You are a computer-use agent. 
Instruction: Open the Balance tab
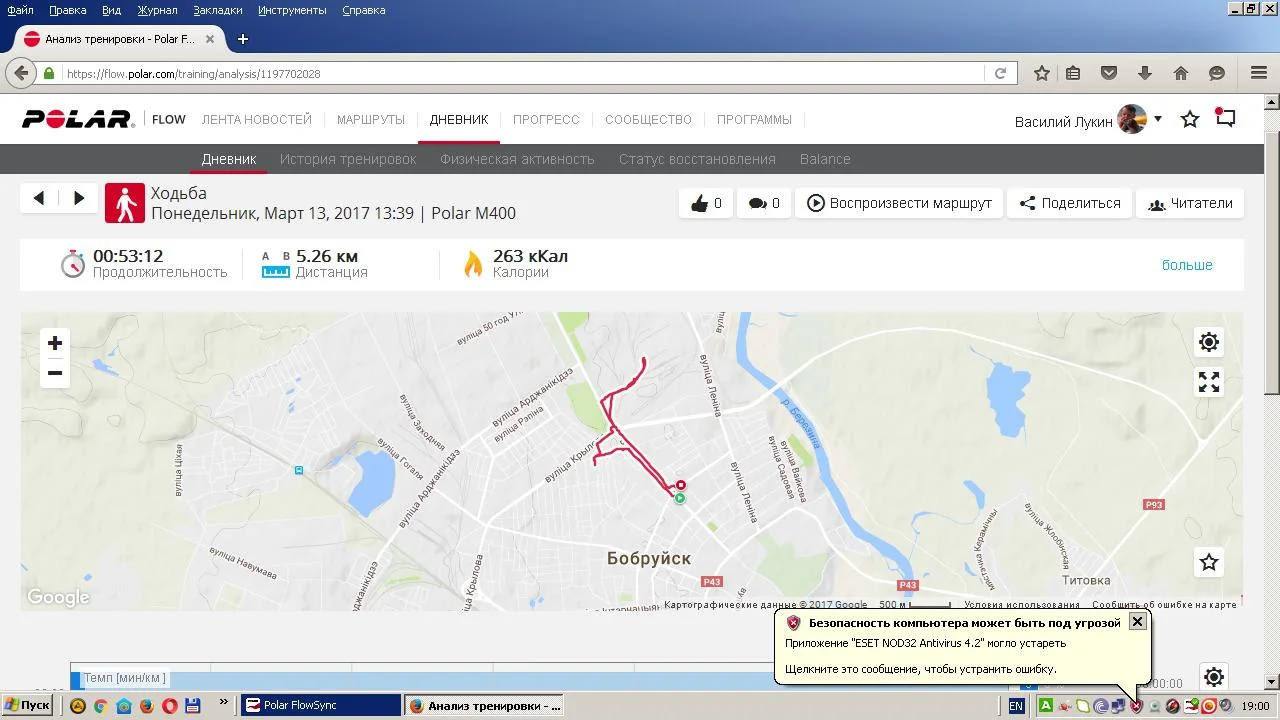[x=825, y=159]
